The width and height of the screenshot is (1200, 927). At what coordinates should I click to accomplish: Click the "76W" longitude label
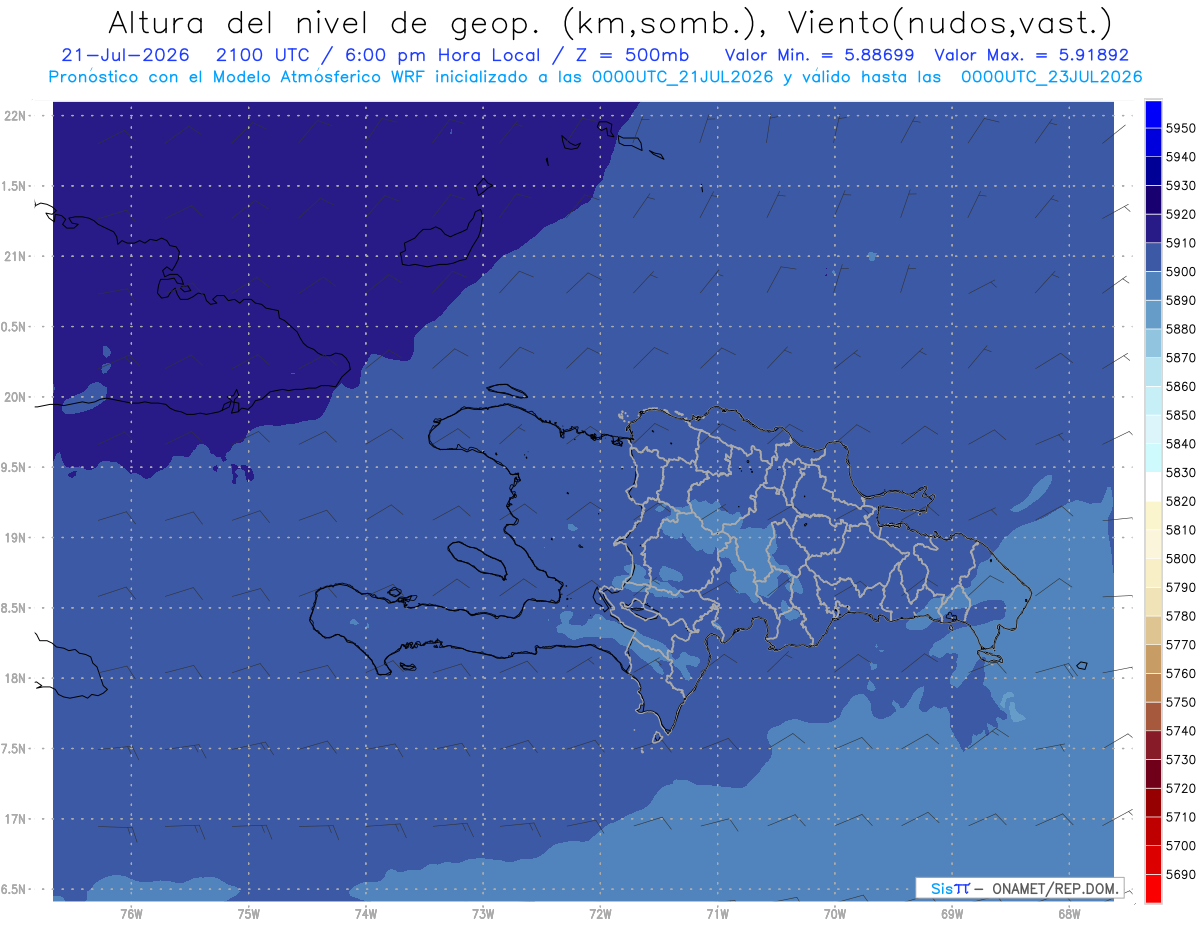pyautogui.click(x=131, y=913)
